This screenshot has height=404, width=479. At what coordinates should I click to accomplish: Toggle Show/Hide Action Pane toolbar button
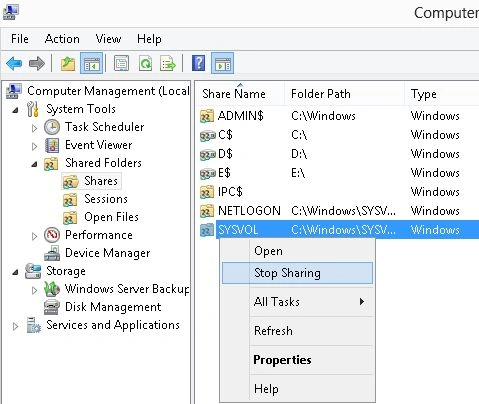[x=223, y=63]
